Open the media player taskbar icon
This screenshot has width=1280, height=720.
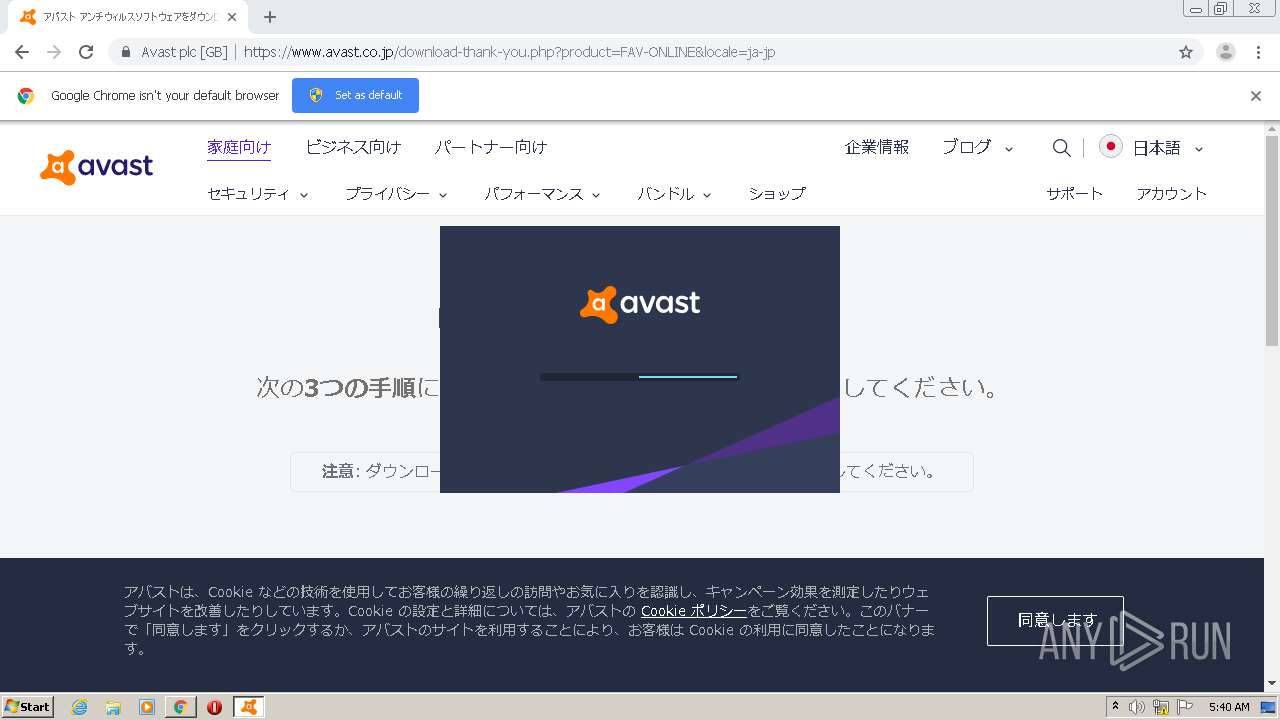pos(147,707)
